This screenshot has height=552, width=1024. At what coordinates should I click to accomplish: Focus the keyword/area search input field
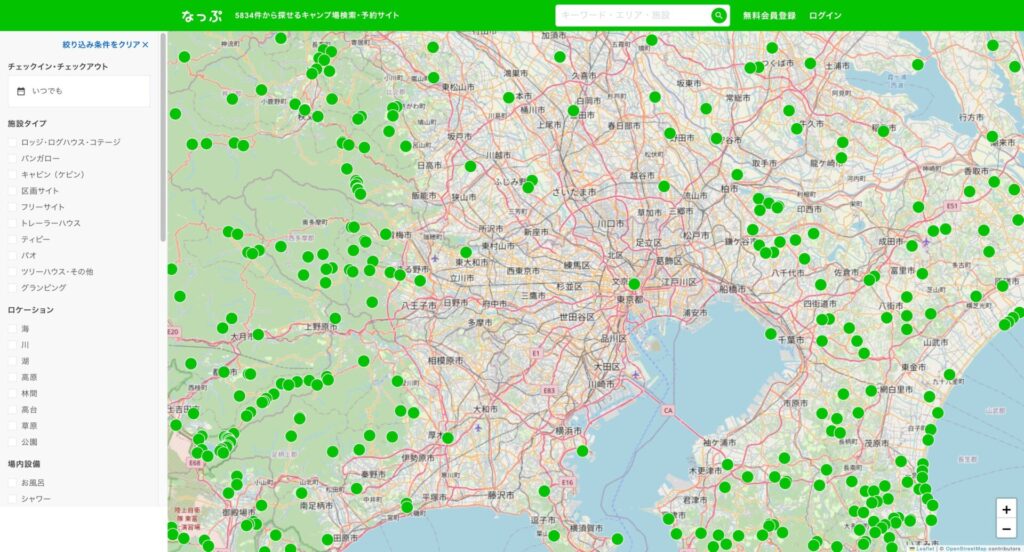632,16
